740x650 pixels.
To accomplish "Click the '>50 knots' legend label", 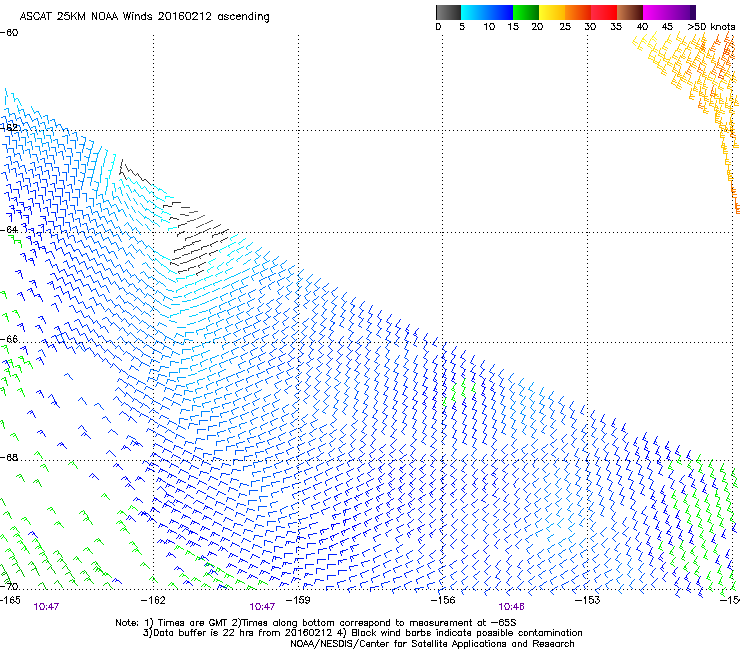I will coord(711,26).
